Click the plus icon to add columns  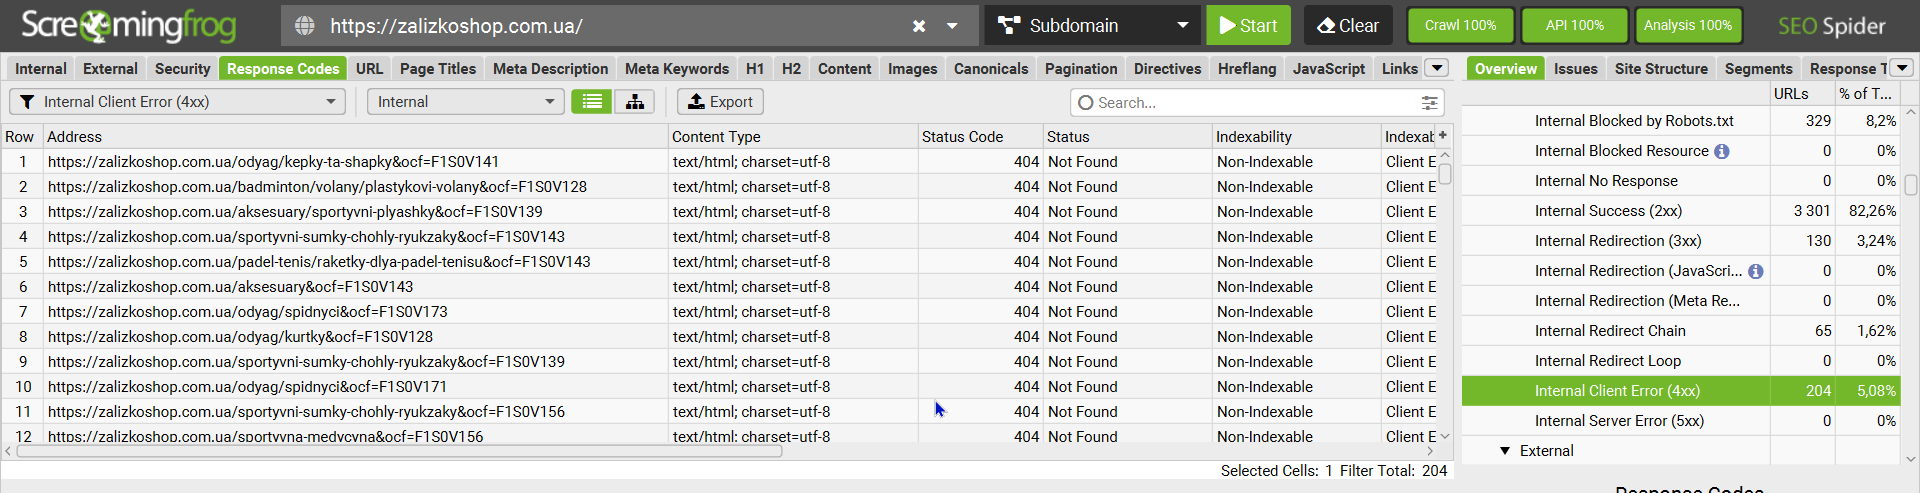coord(1443,135)
